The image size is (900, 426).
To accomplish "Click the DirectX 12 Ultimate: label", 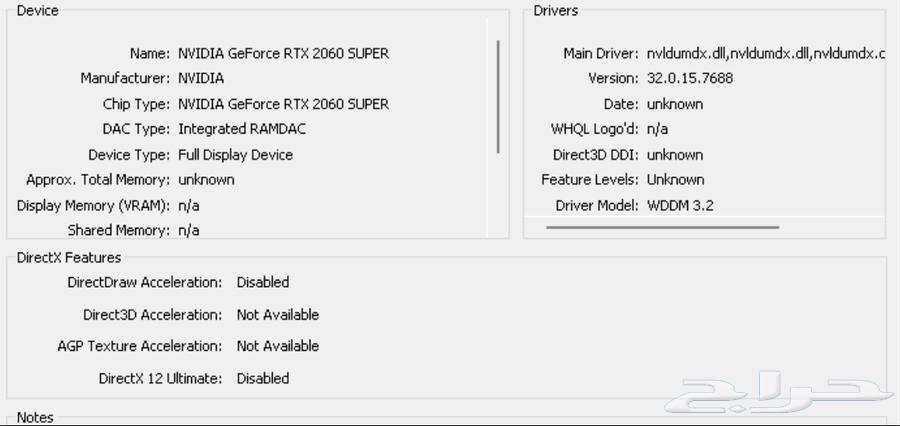I will (161, 378).
